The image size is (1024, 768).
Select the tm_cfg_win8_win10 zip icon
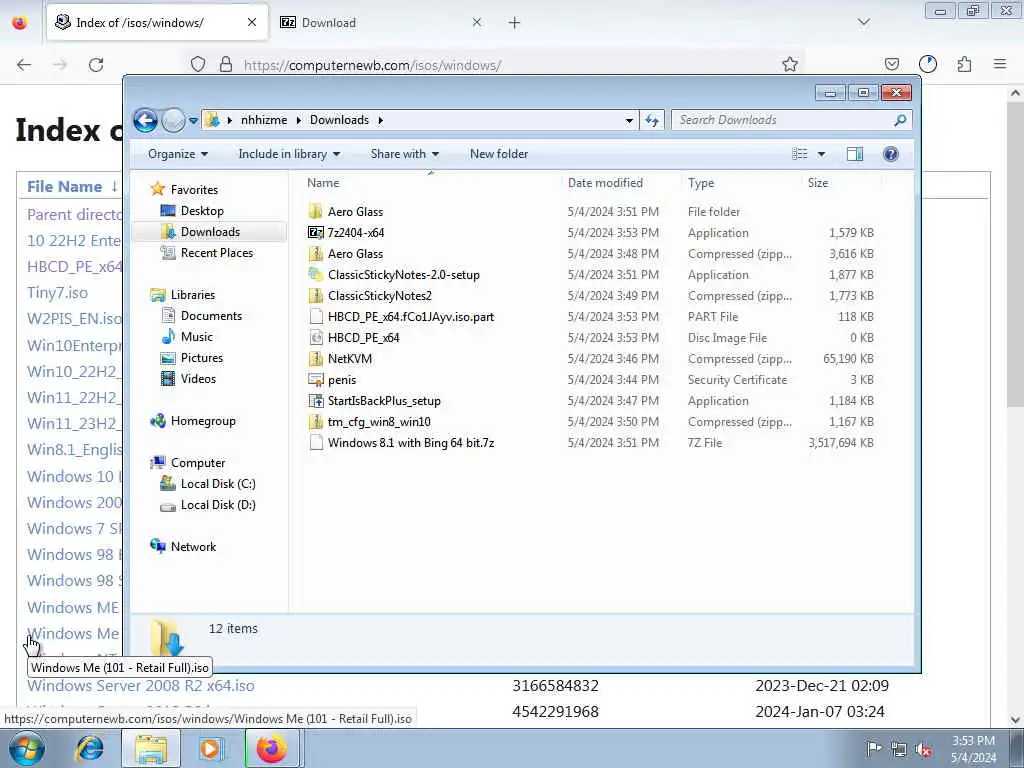(315, 422)
